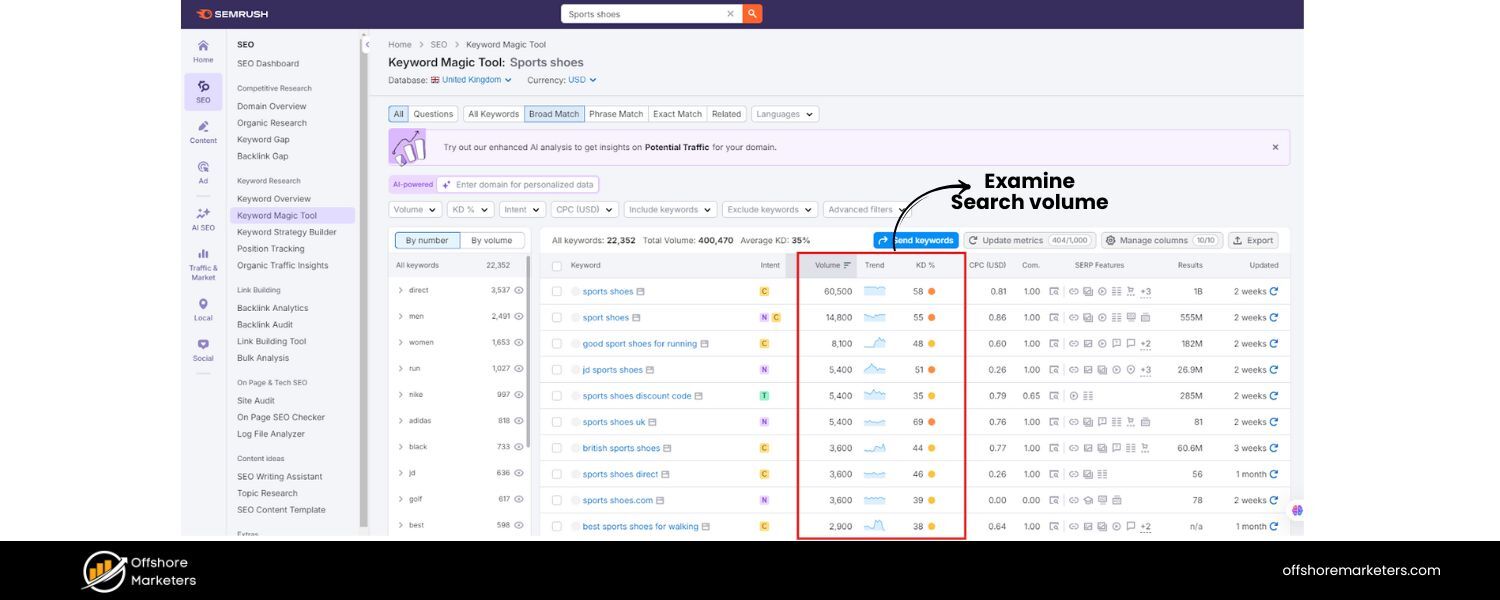This screenshot has width=1500, height=600.
Task: Click the search magnifier icon next to Sports shoes
Action: point(751,13)
